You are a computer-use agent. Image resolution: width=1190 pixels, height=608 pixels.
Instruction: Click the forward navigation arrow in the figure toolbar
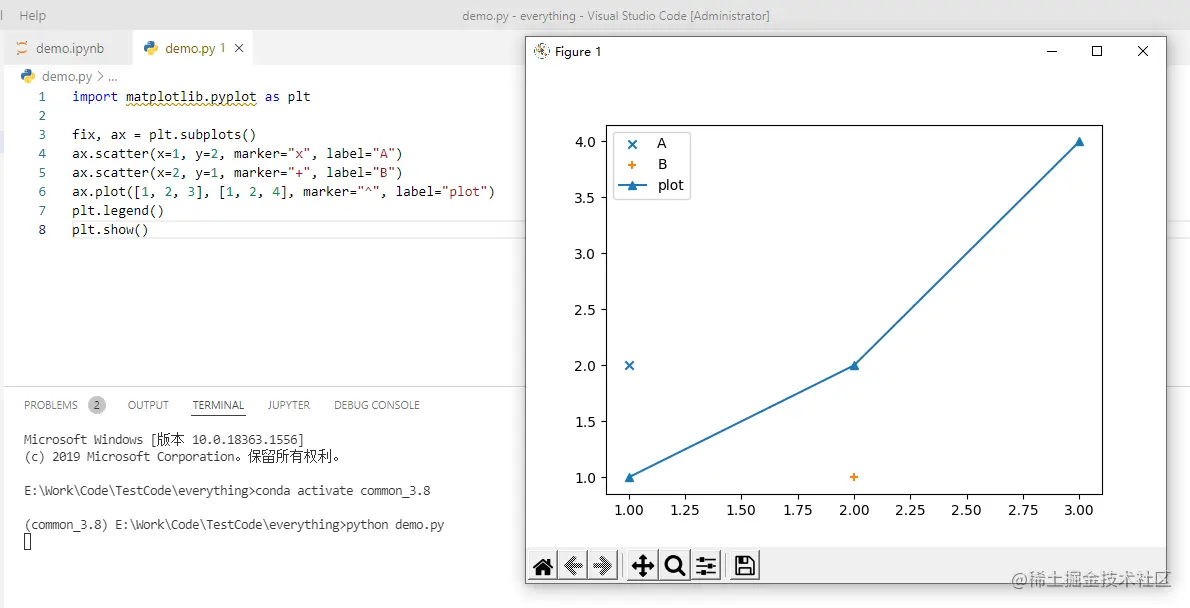coord(603,565)
